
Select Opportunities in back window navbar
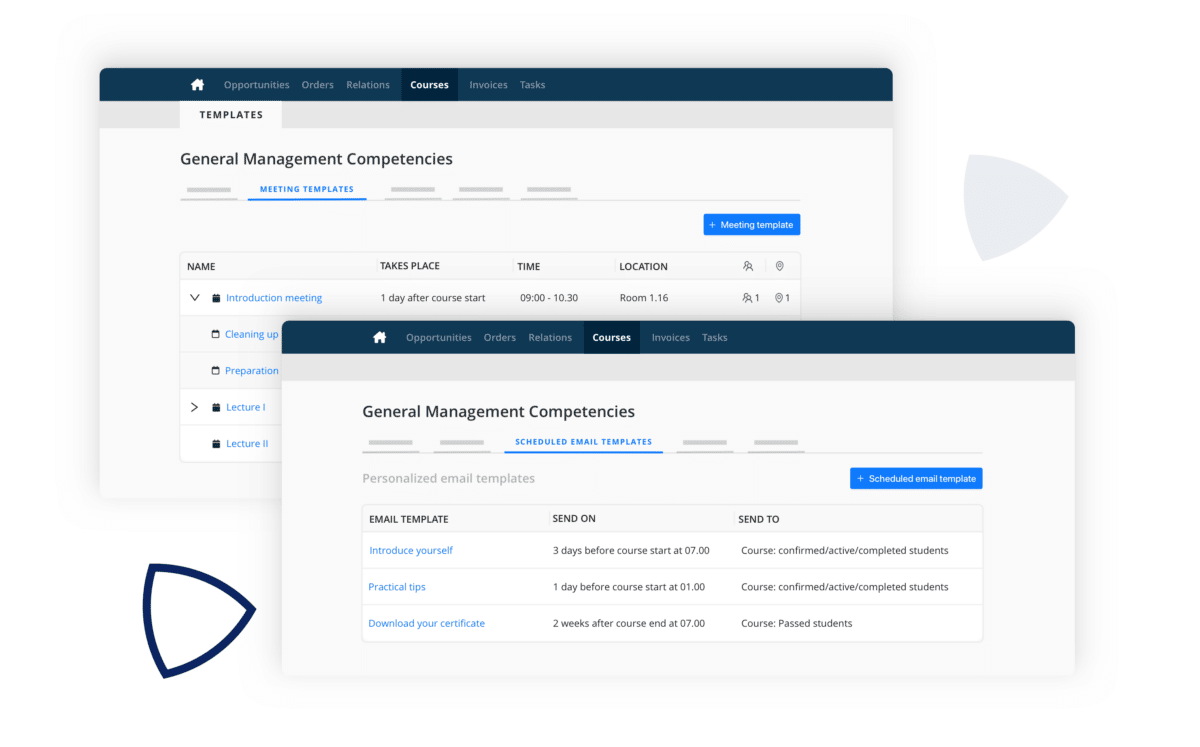pos(257,85)
